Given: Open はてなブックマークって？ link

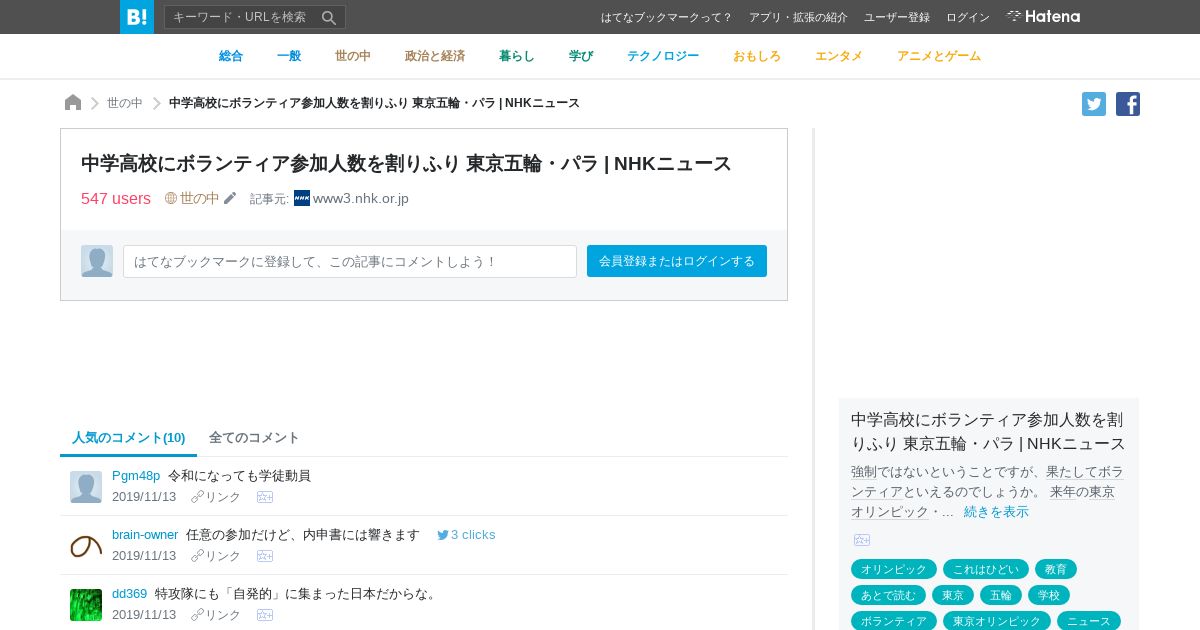Looking at the screenshot, I should 667,17.
